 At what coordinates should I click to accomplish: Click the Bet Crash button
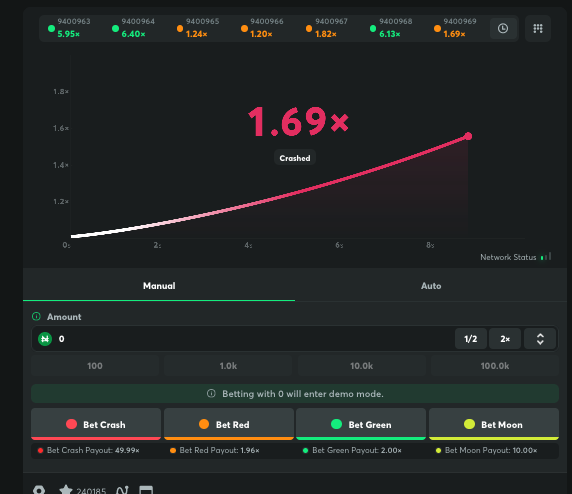[96, 424]
